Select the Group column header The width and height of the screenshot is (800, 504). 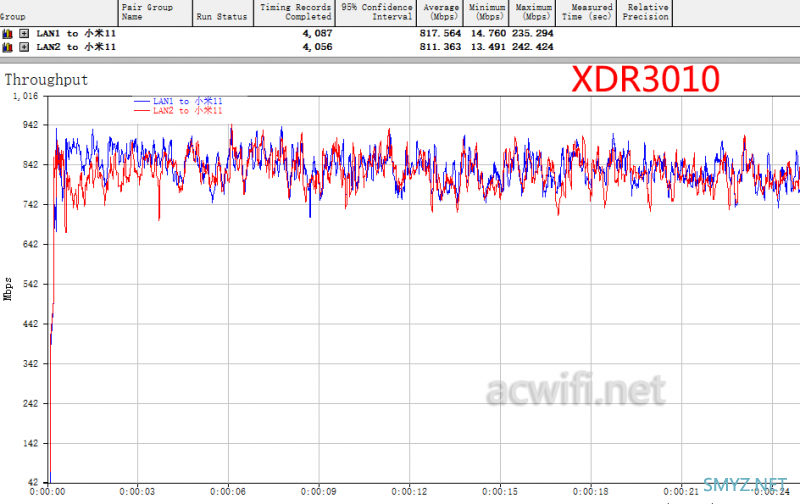58,13
